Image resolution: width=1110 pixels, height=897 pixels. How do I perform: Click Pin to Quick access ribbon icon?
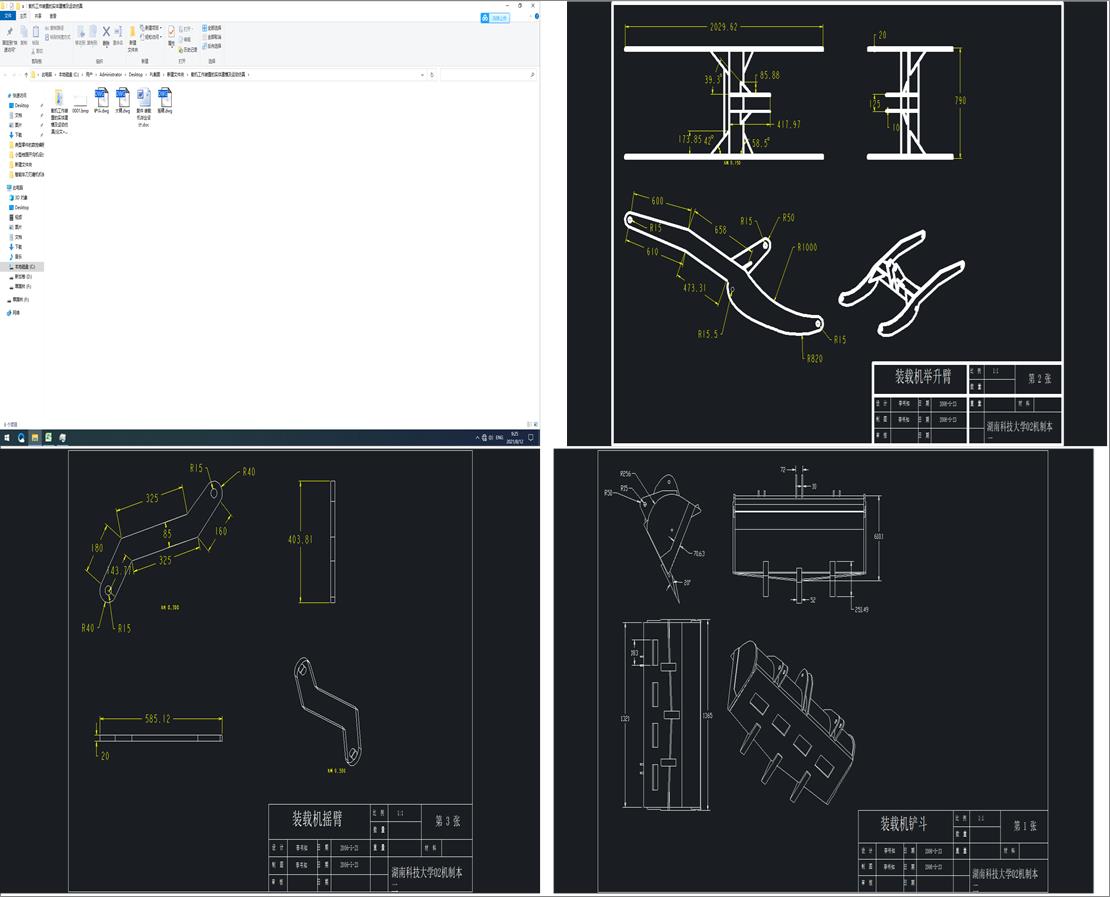[9, 32]
